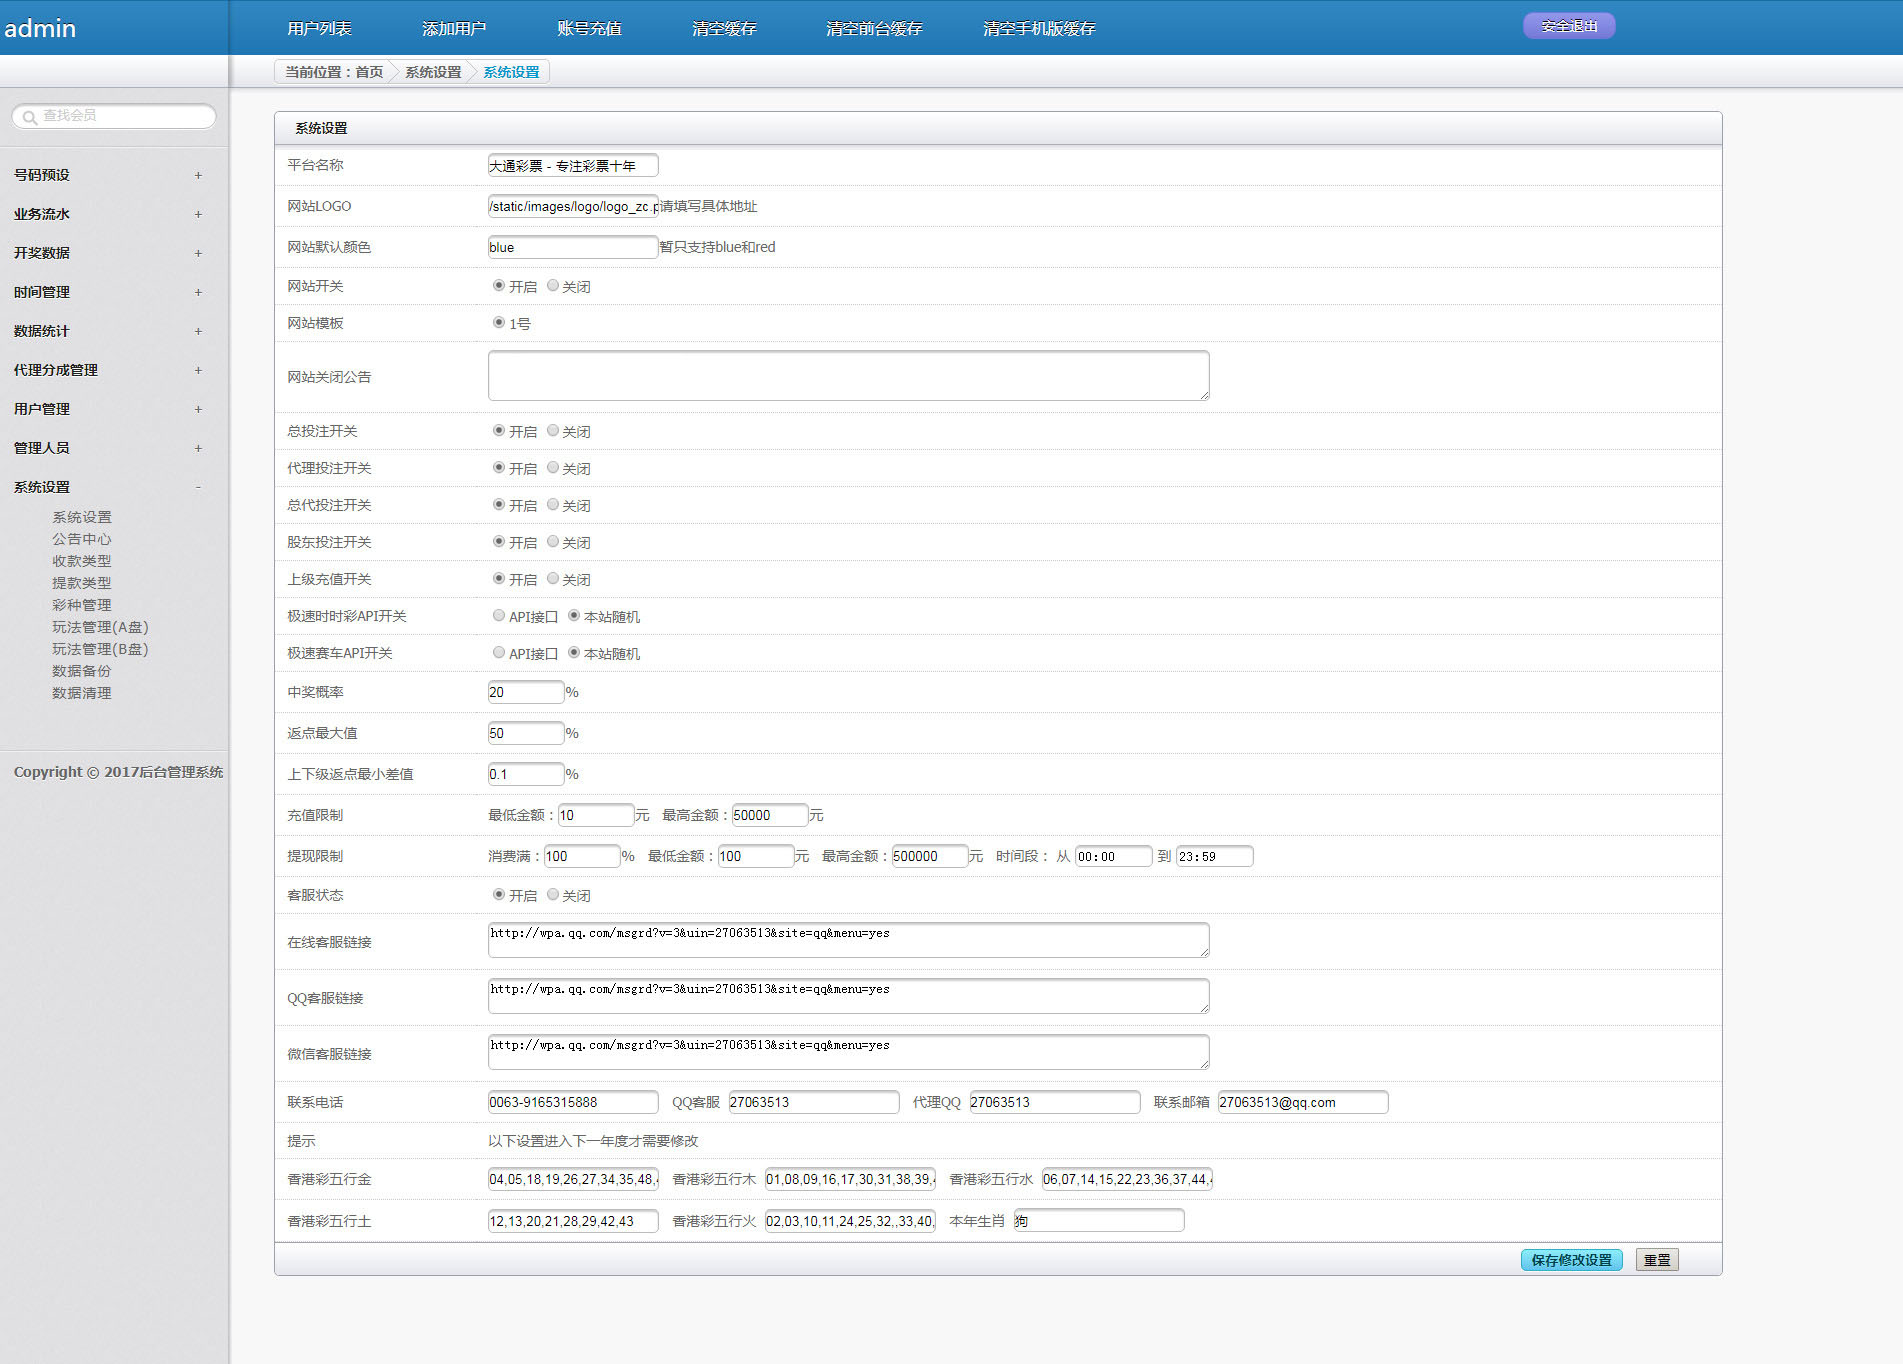Click the 提现限制 end time 23:59 field
The image size is (1903, 1364).
(1214, 856)
